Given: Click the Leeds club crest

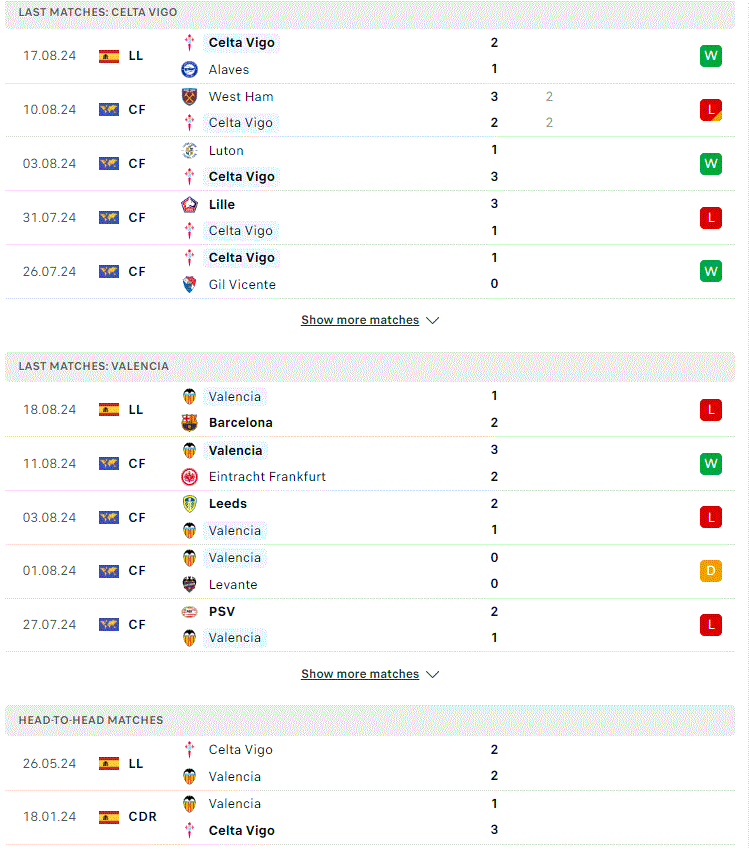Looking at the screenshot, I should (x=189, y=504).
